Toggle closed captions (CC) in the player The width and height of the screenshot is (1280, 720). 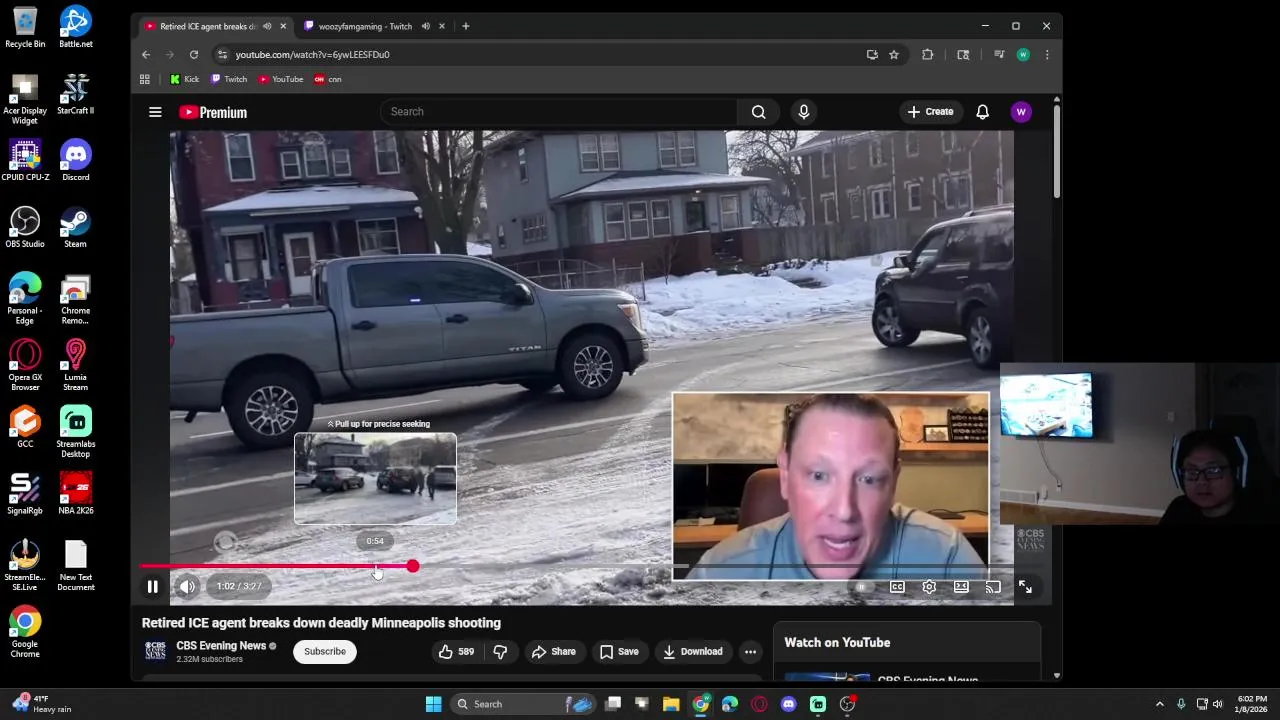click(x=897, y=587)
